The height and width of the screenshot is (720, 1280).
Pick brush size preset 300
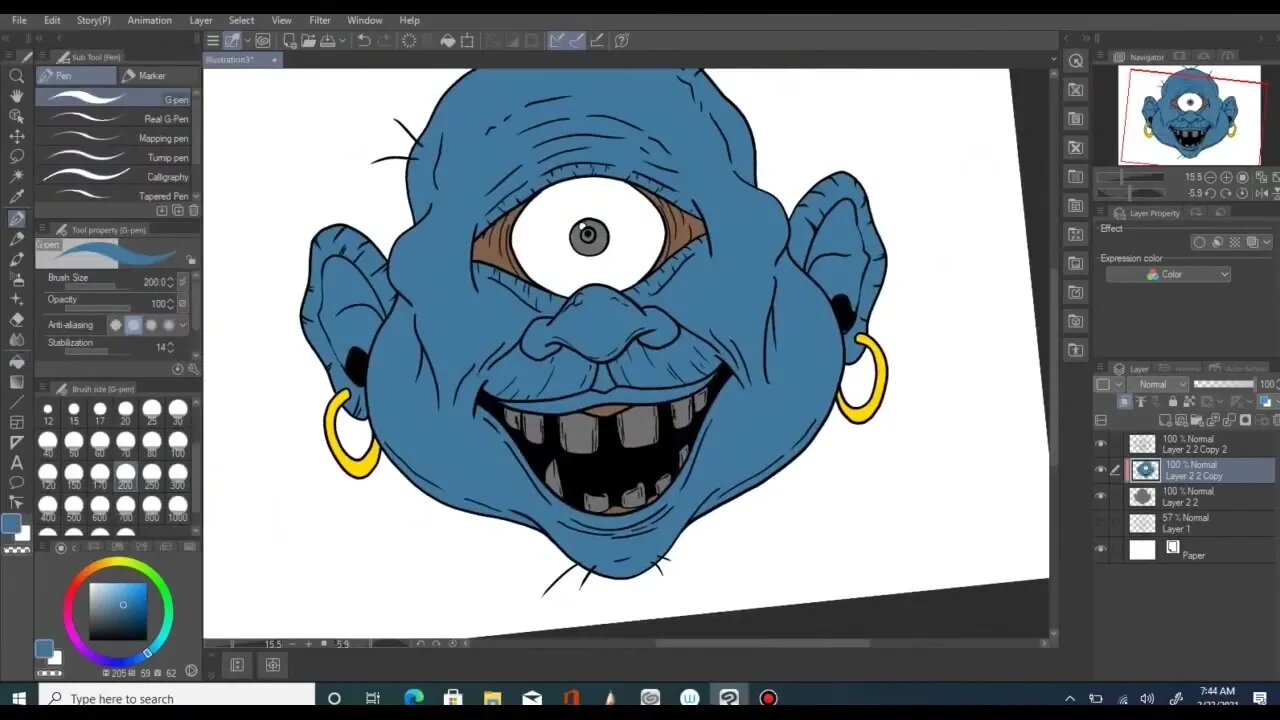(178, 476)
